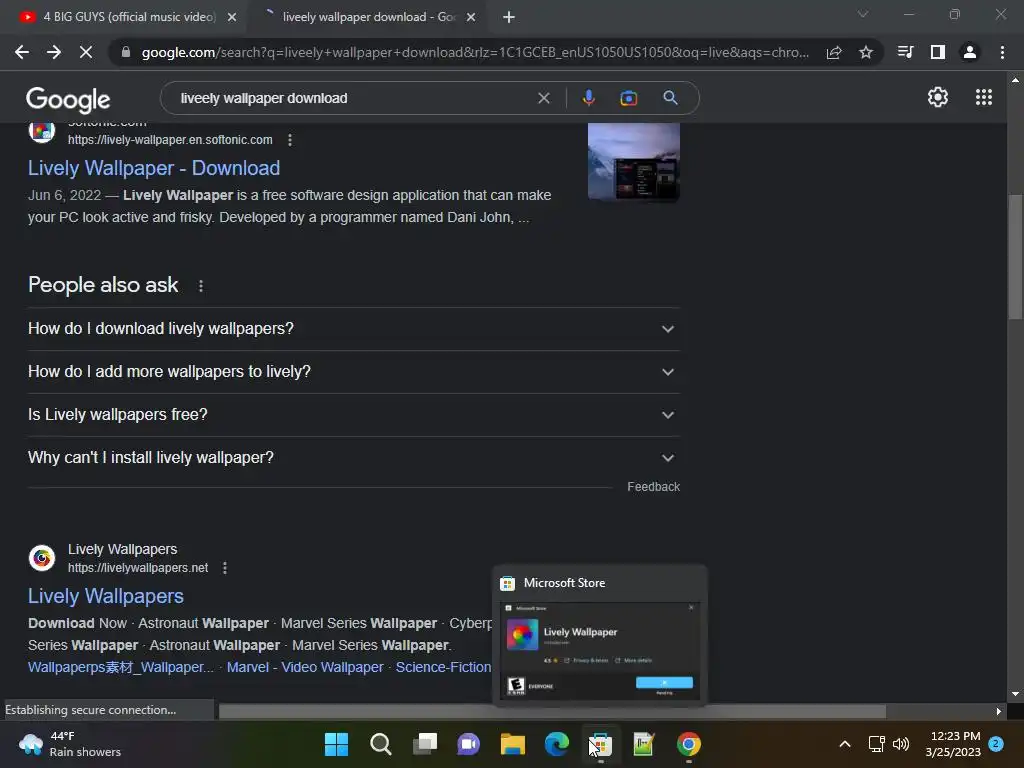The height and width of the screenshot is (768, 1024).
Task: Open a new browser tab
Action: 509,18
